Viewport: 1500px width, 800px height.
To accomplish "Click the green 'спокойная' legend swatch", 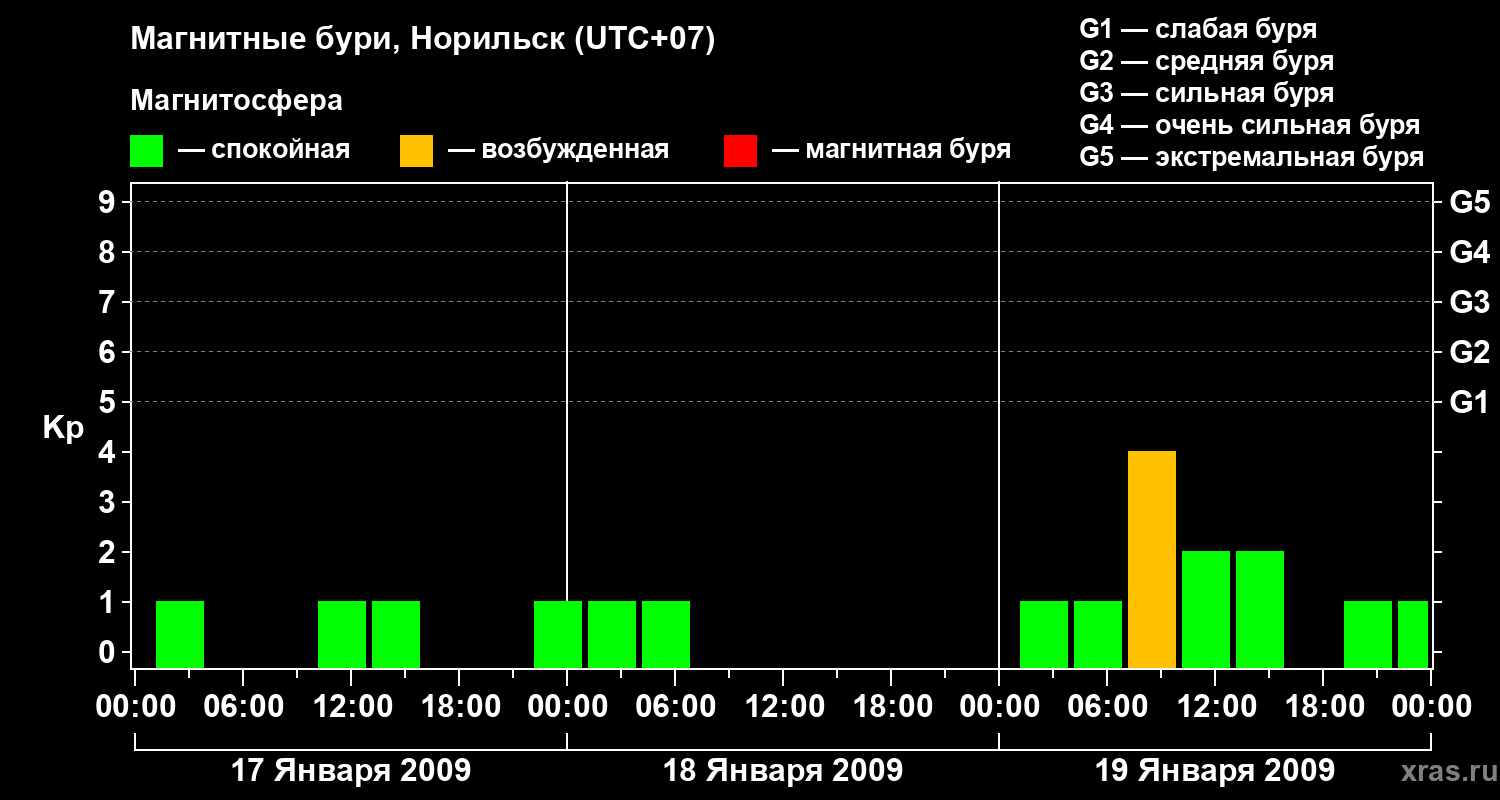I will (x=146, y=151).
